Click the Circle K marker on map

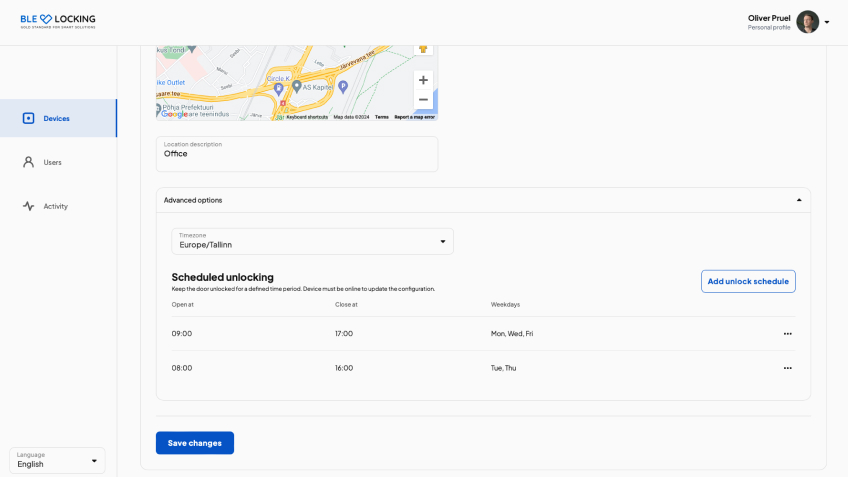click(x=281, y=88)
